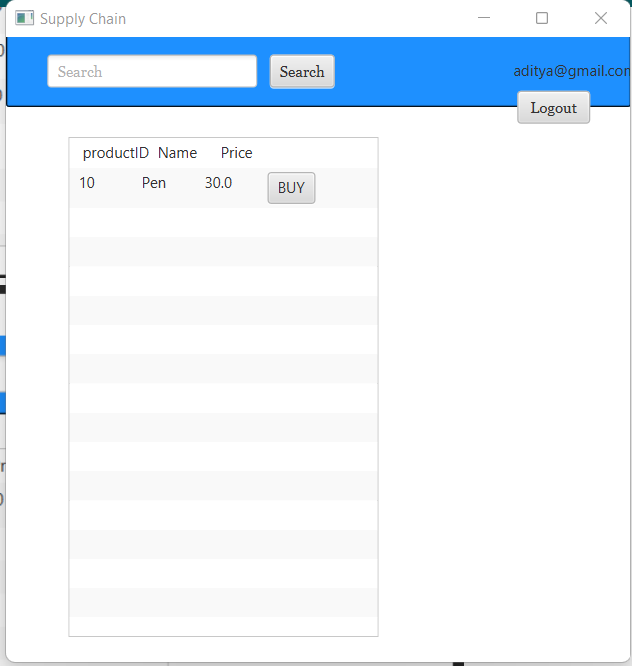Viewport: 632px width, 666px height.
Task: Click the Search button
Action: (302, 71)
